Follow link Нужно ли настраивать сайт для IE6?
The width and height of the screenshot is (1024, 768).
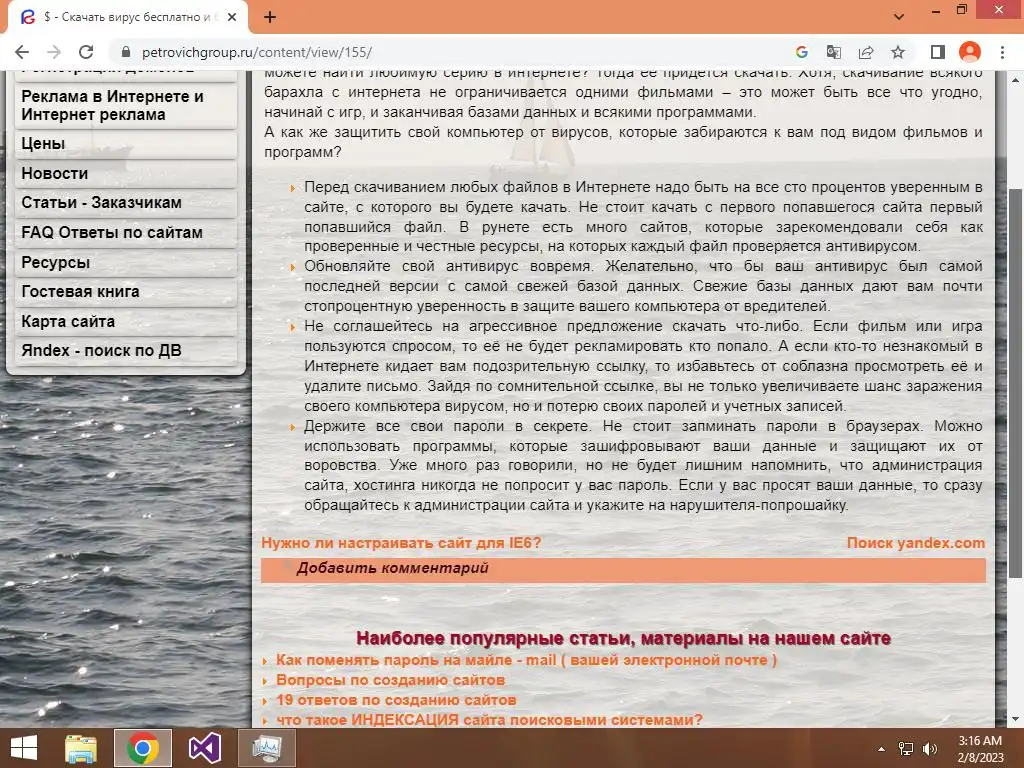pos(401,543)
